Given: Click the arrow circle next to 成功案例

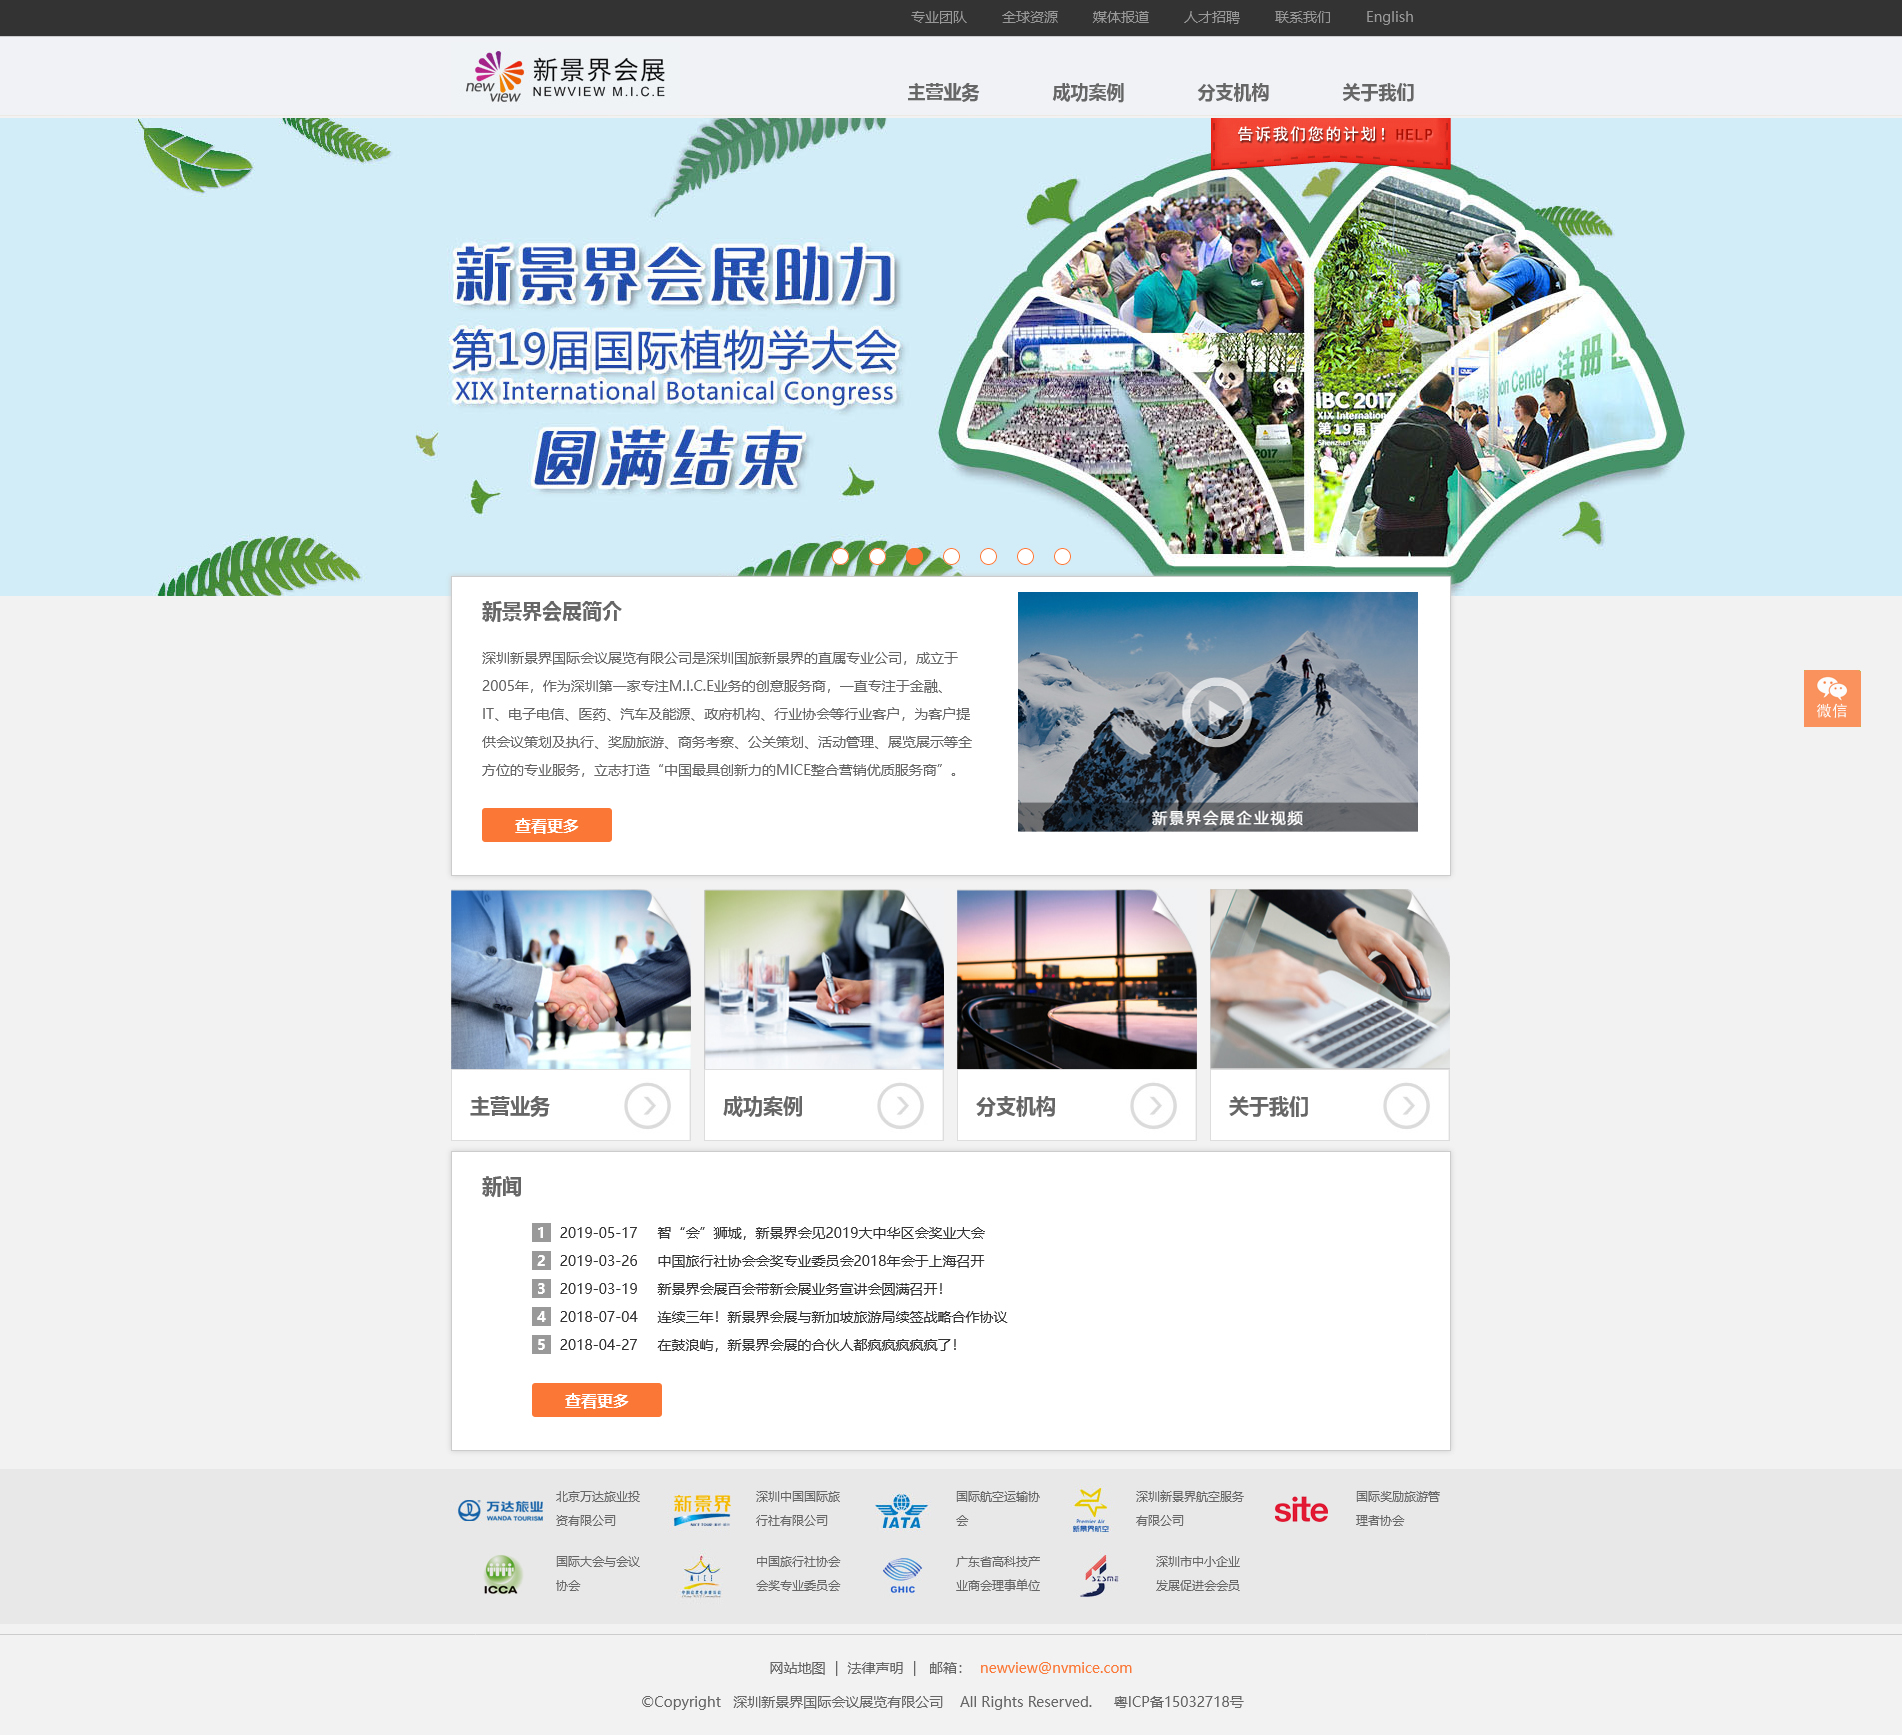Looking at the screenshot, I should (900, 1106).
